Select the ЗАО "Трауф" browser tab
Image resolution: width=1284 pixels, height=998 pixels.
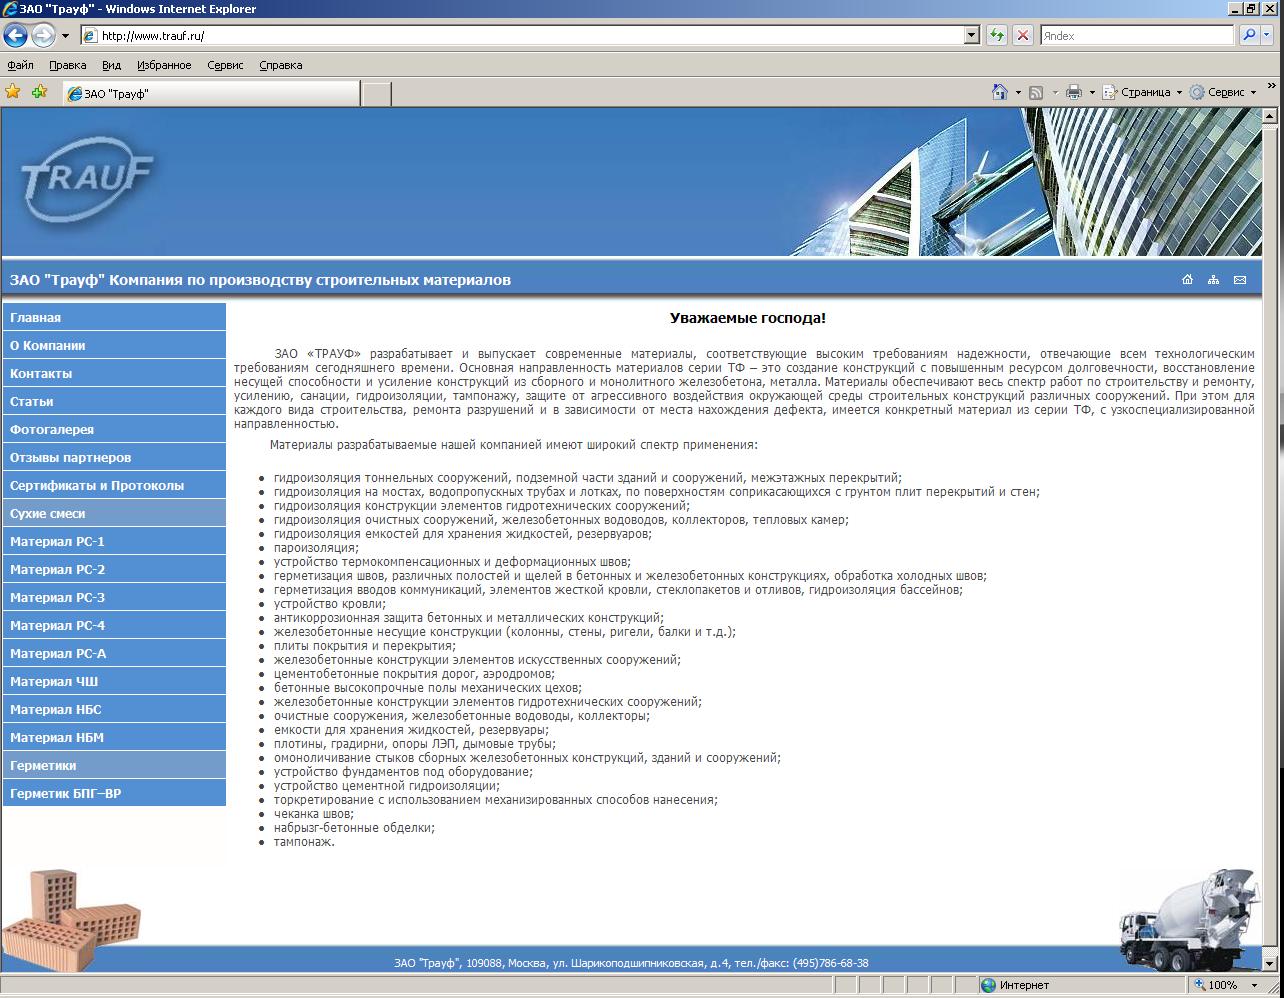pos(210,93)
